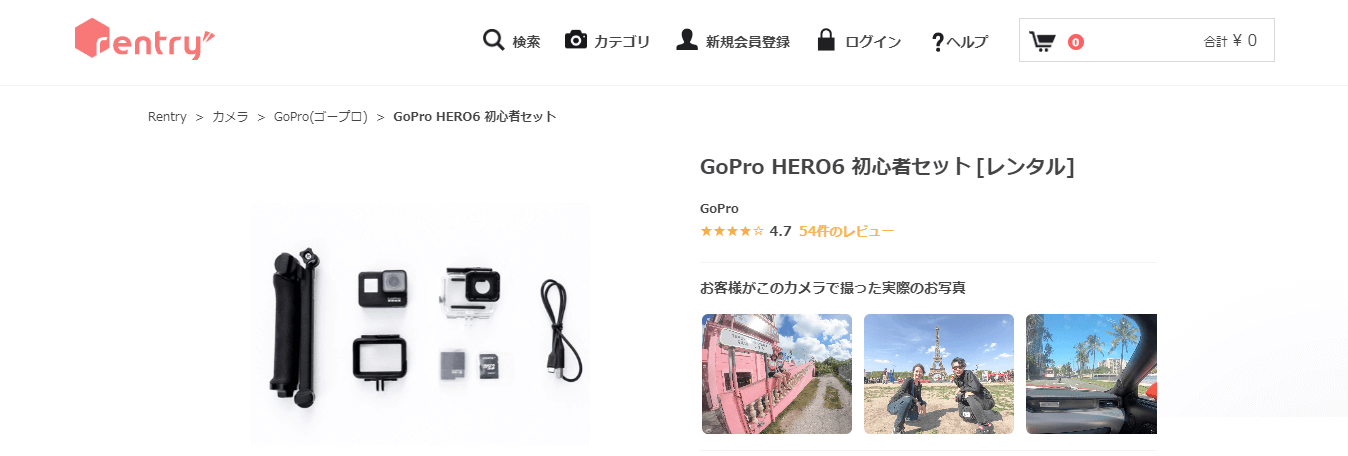
Task: Open the shopping cart icon
Action: click(1043, 41)
